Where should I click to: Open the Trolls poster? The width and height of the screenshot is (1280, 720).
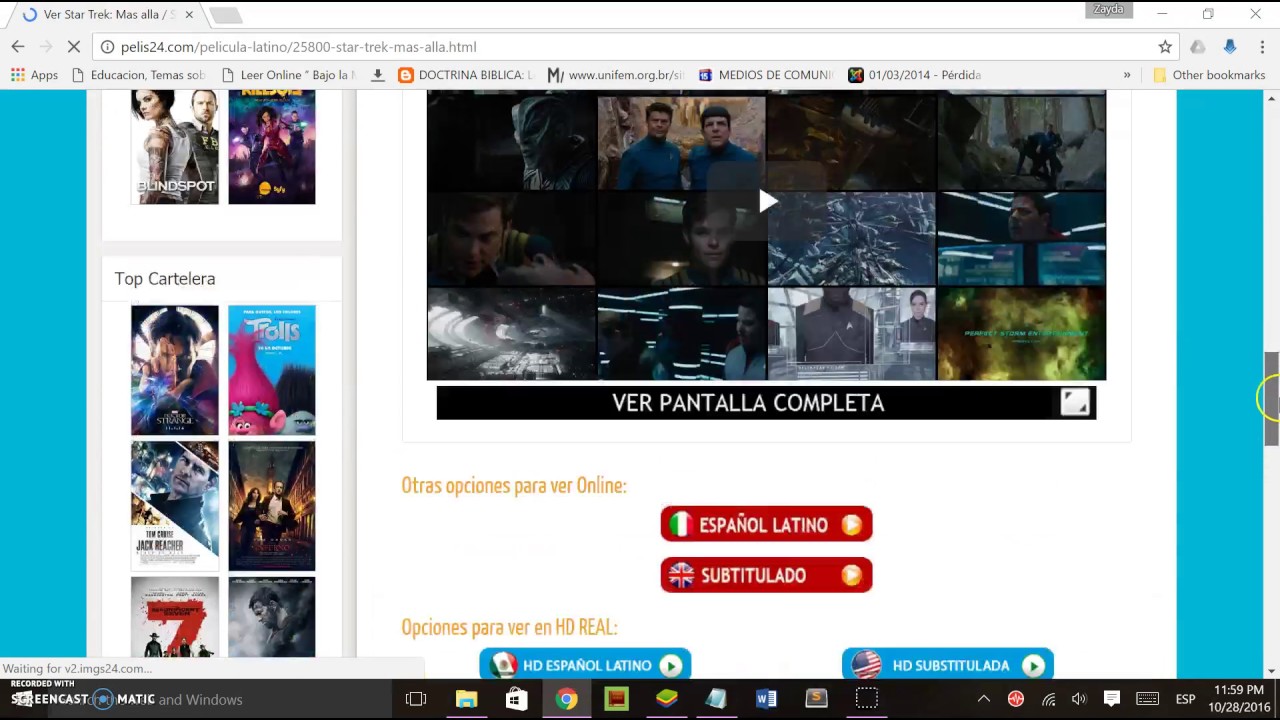[272, 370]
